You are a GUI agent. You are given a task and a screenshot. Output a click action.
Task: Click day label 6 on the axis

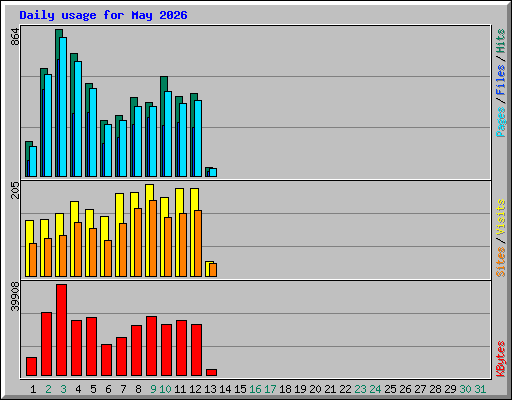click(108, 389)
